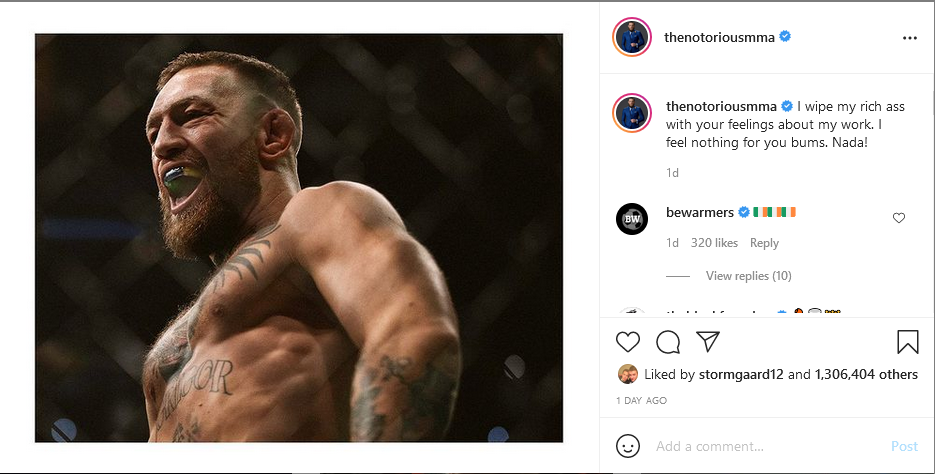935x474 pixels.
Task: Reply to the bewarmers comment
Action: tap(764, 243)
